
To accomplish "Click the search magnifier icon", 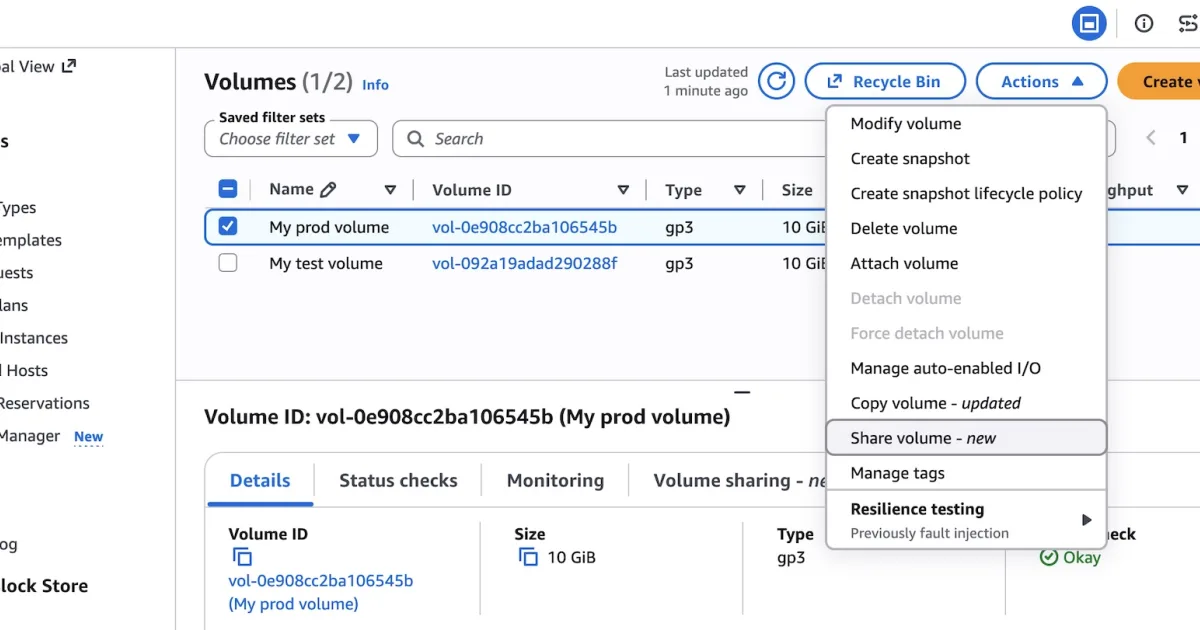I will click(415, 139).
